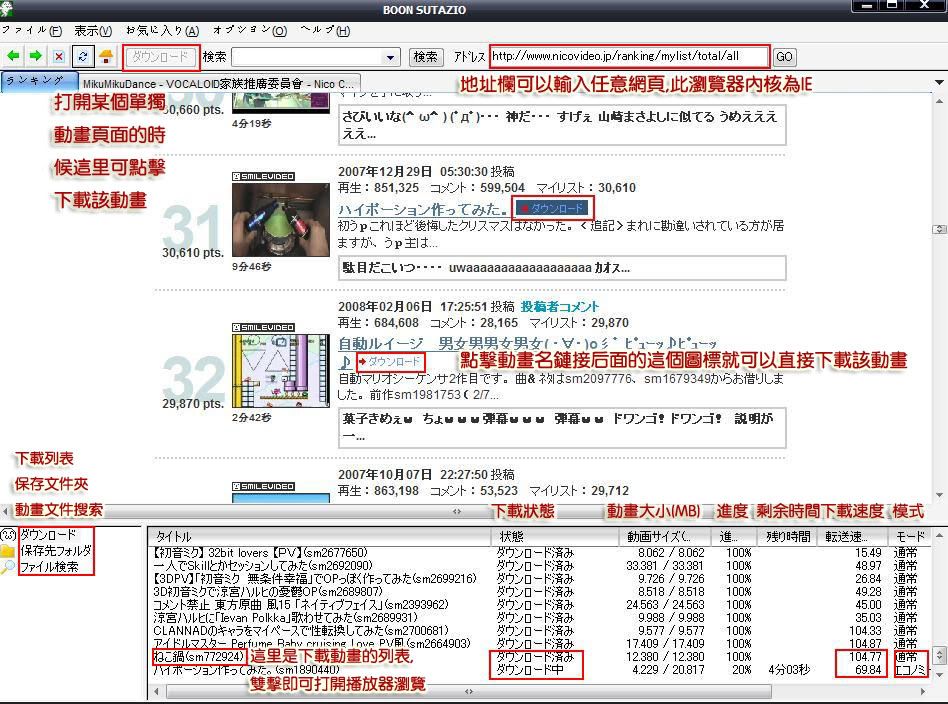Go forward with the green right arrow
Viewport: 948px width, 704px height.
point(36,56)
